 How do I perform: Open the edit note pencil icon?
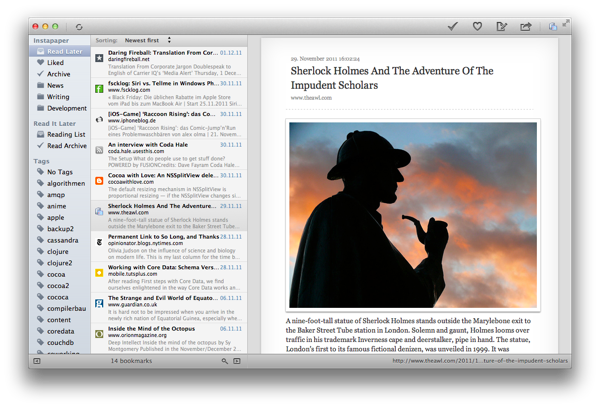(x=501, y=26)
